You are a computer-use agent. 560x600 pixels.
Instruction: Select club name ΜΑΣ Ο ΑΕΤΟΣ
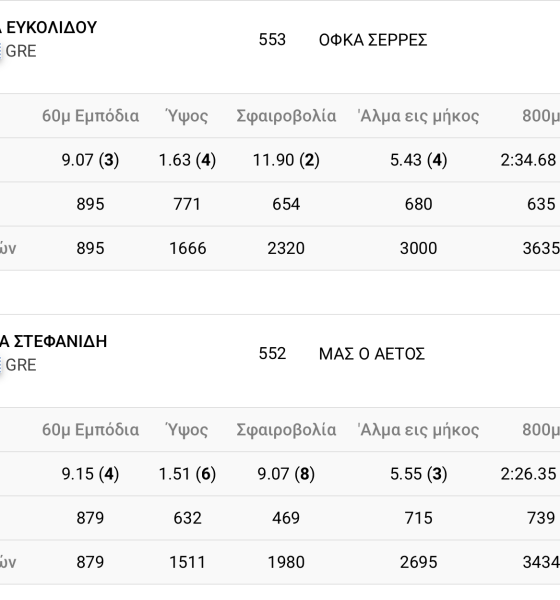tap(372, 354)
